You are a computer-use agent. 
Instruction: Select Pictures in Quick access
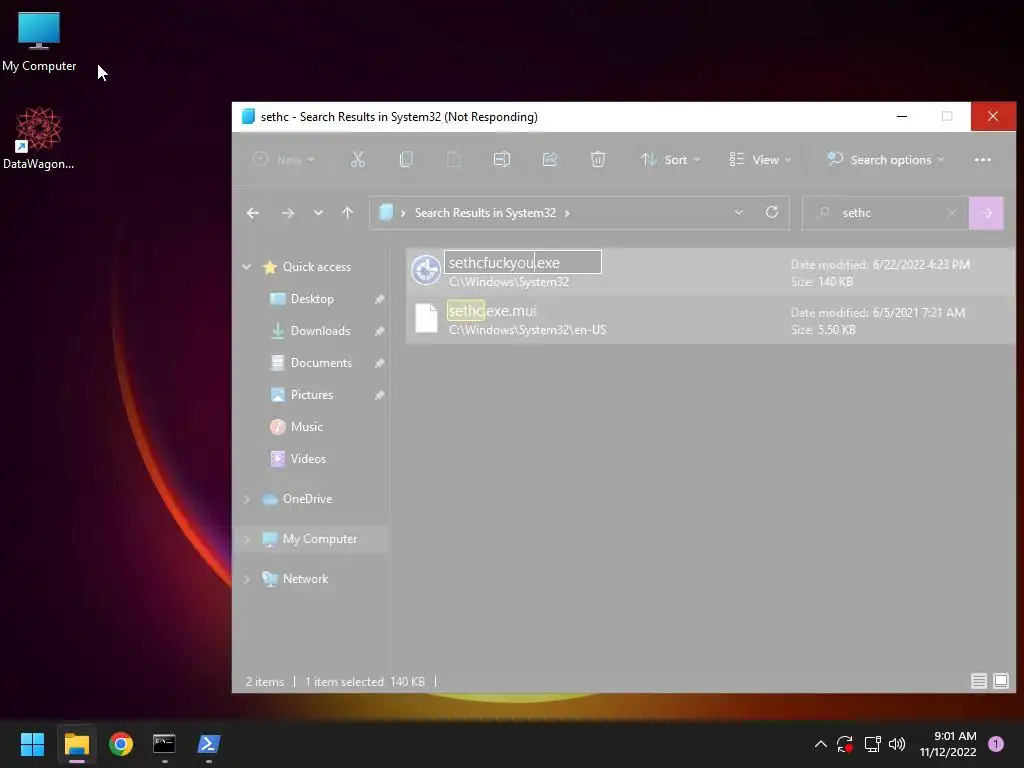[312, 394]
